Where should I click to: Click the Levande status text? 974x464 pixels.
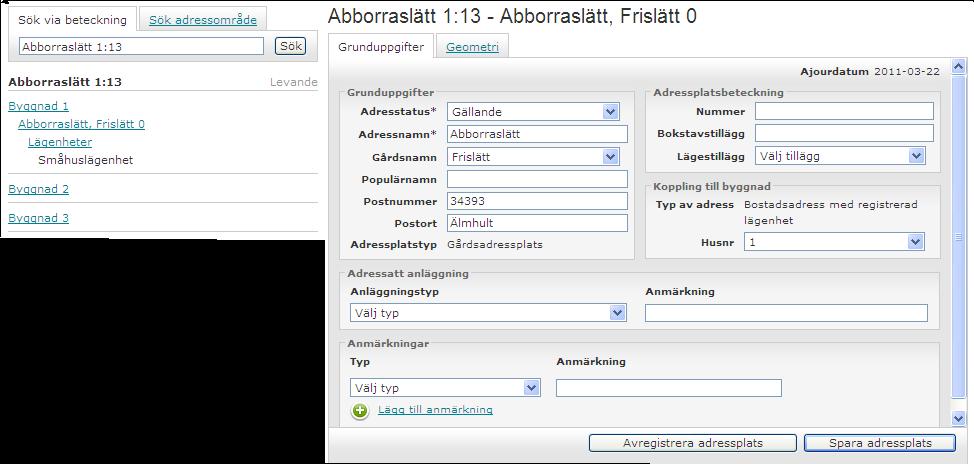point(294,82)
